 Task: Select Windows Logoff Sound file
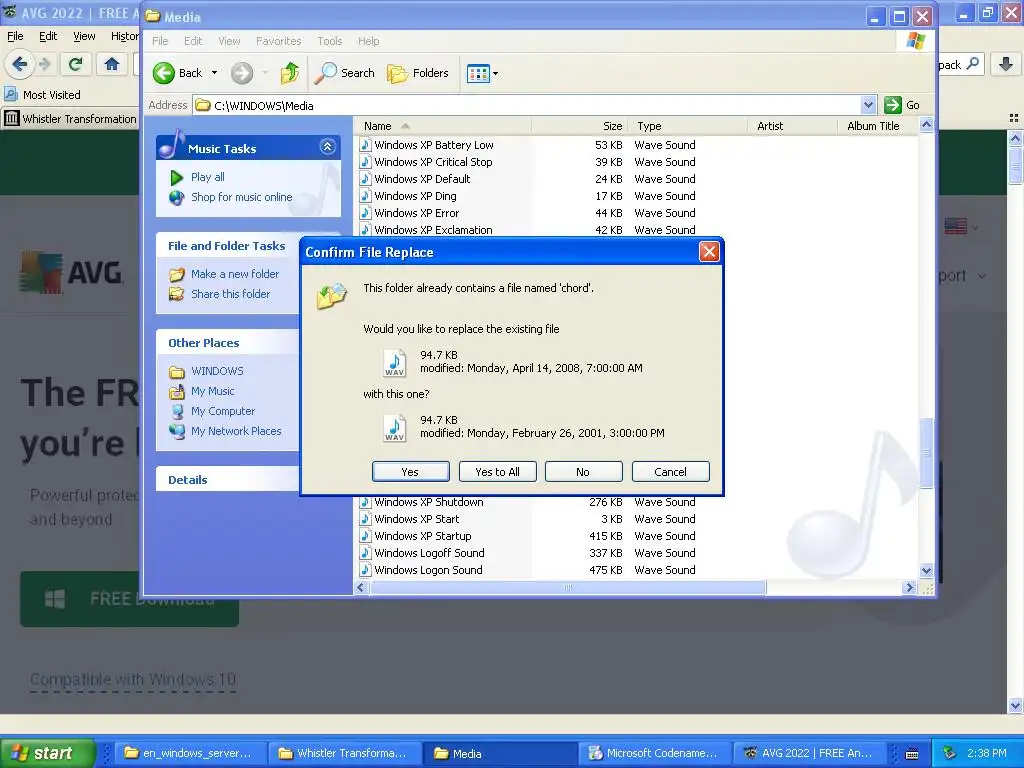(429, 553)
